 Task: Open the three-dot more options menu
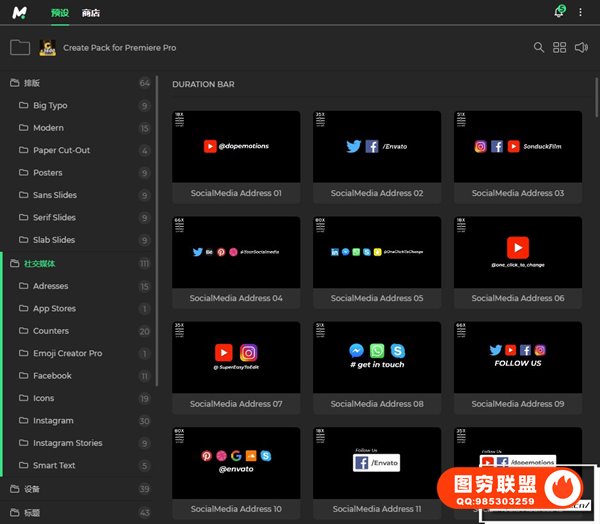coord(580,12)
